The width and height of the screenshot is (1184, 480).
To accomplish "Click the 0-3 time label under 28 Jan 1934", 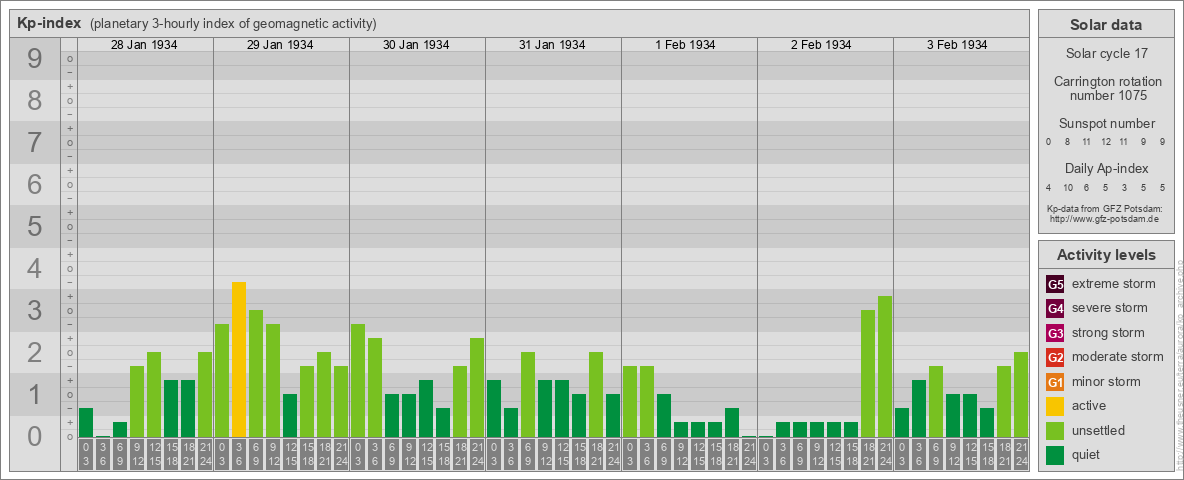I will coord(86,454).
